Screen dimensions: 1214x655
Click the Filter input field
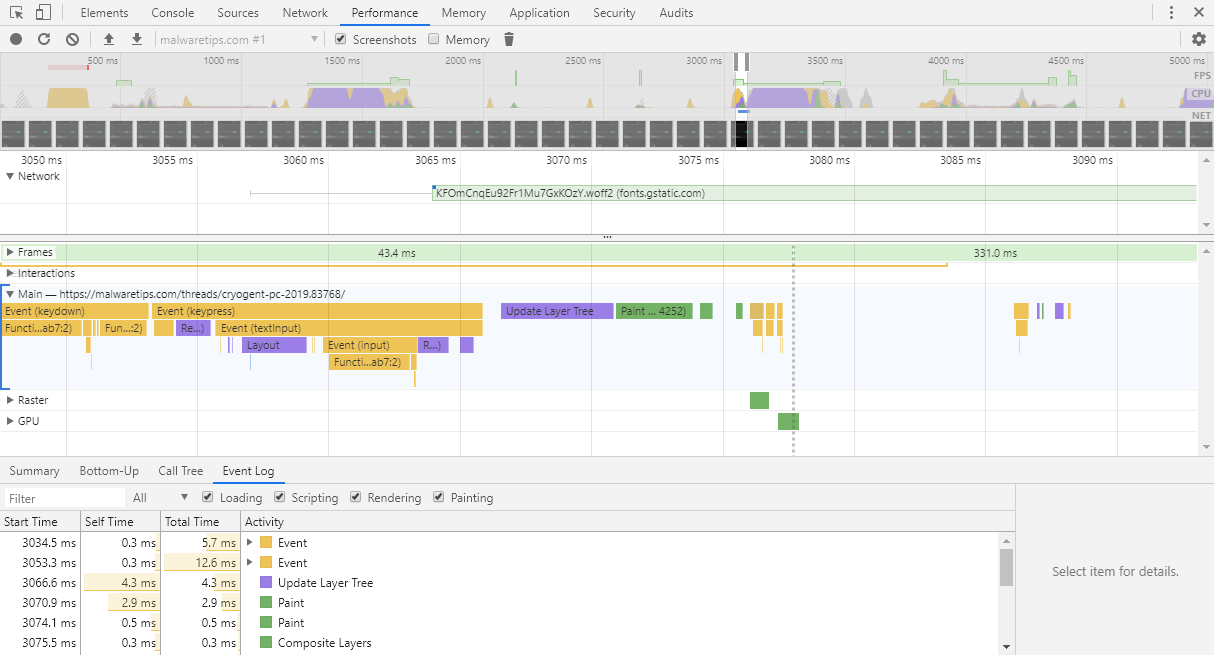tap(62, 498)
